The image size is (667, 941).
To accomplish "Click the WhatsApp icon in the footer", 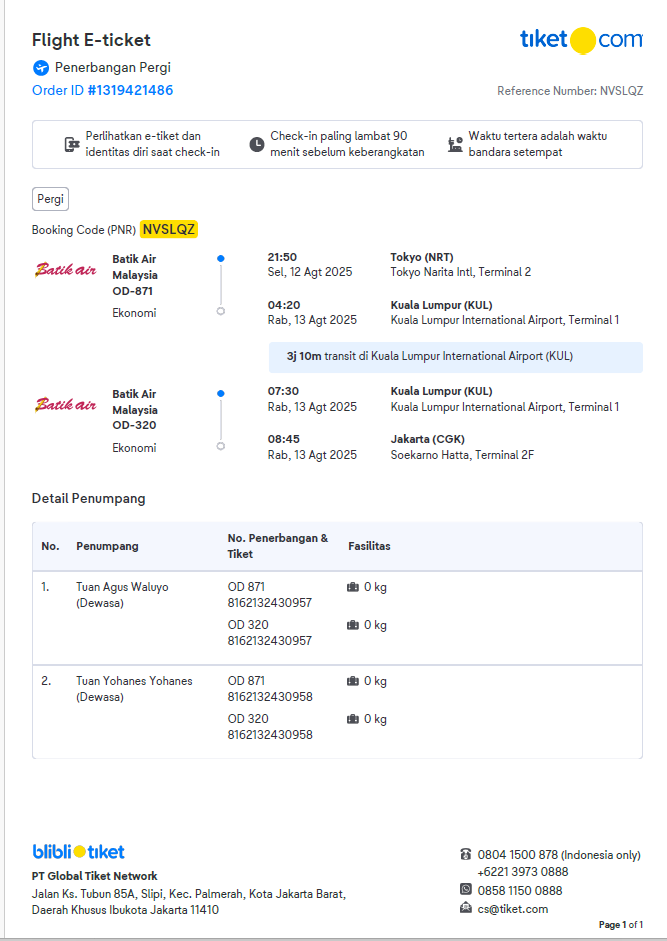I will 465,889.
